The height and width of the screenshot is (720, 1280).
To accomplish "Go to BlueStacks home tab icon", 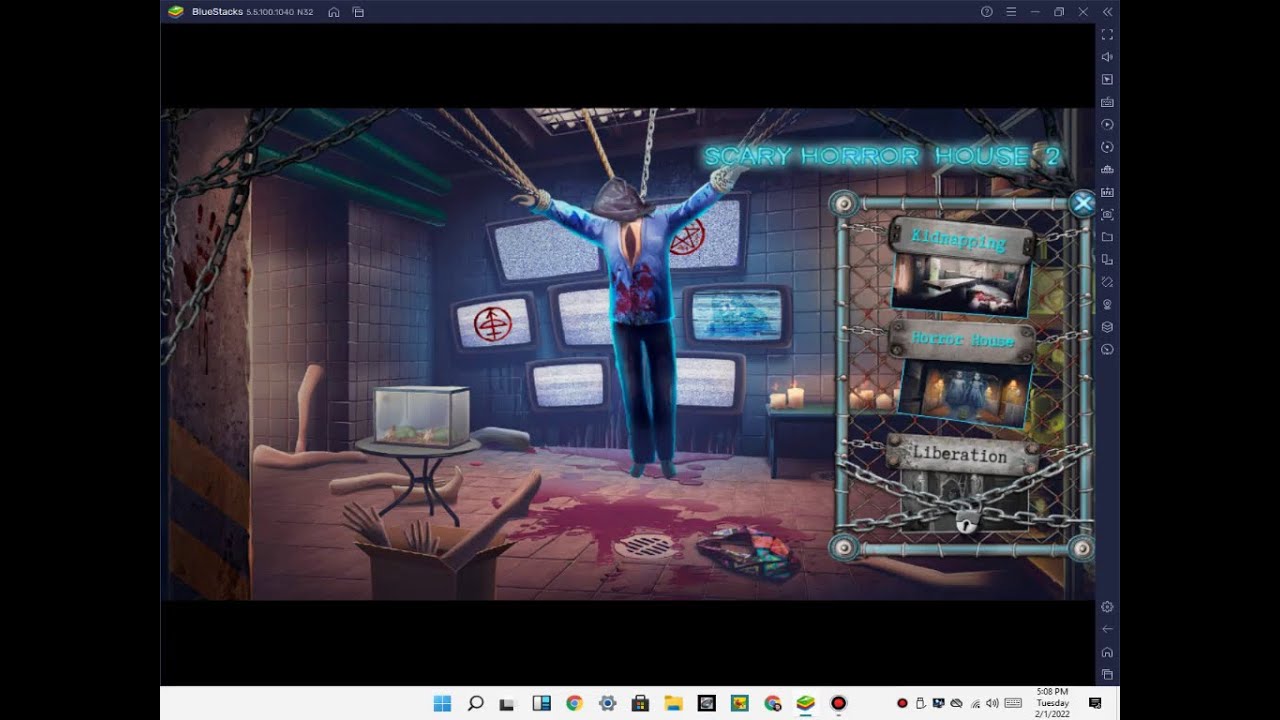I will pos(334,12).
